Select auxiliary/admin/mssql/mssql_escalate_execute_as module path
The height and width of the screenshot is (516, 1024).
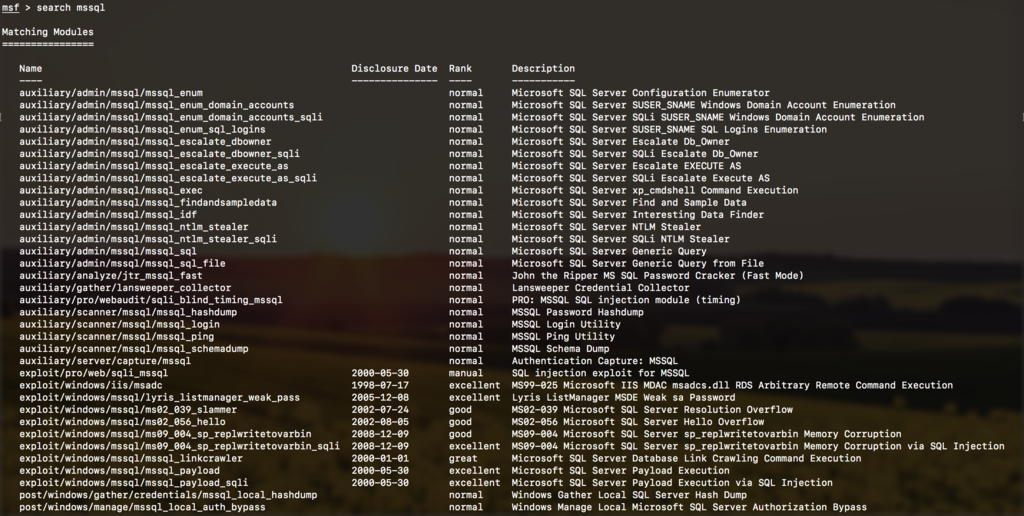[153, 166]
